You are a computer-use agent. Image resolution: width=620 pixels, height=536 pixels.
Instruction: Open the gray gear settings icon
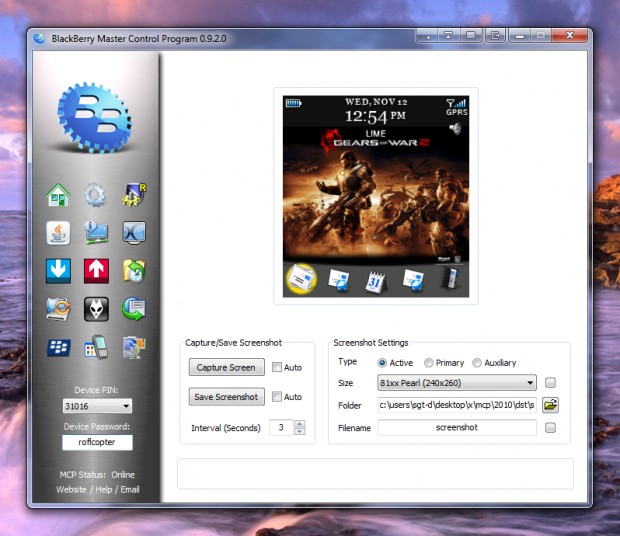[x=95, y=194]
